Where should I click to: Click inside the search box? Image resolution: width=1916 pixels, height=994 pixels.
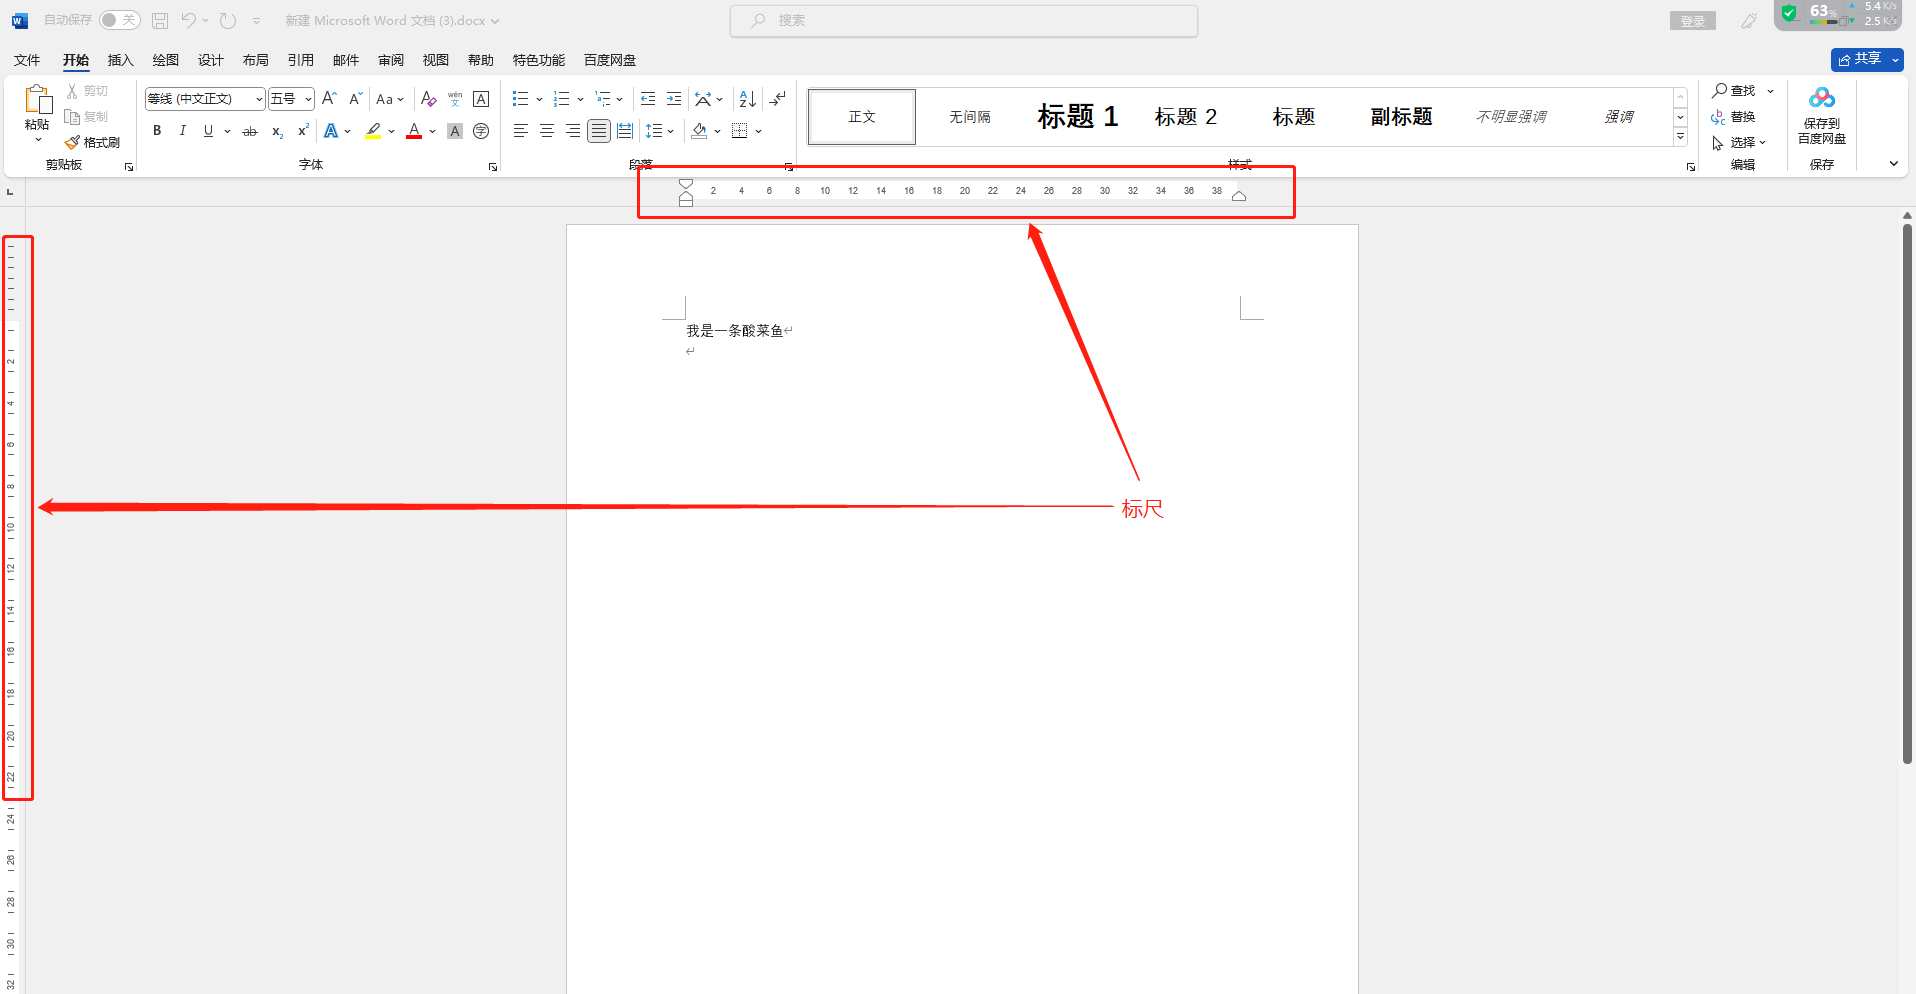coord(962,20)
